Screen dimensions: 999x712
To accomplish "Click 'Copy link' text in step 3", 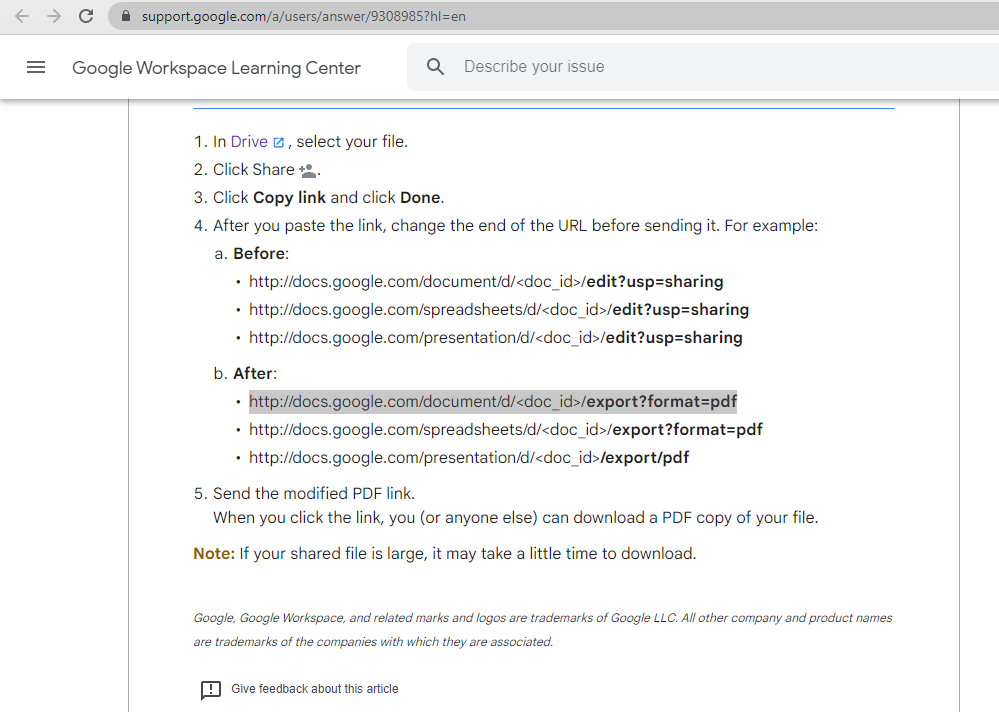I will (289, 197).
